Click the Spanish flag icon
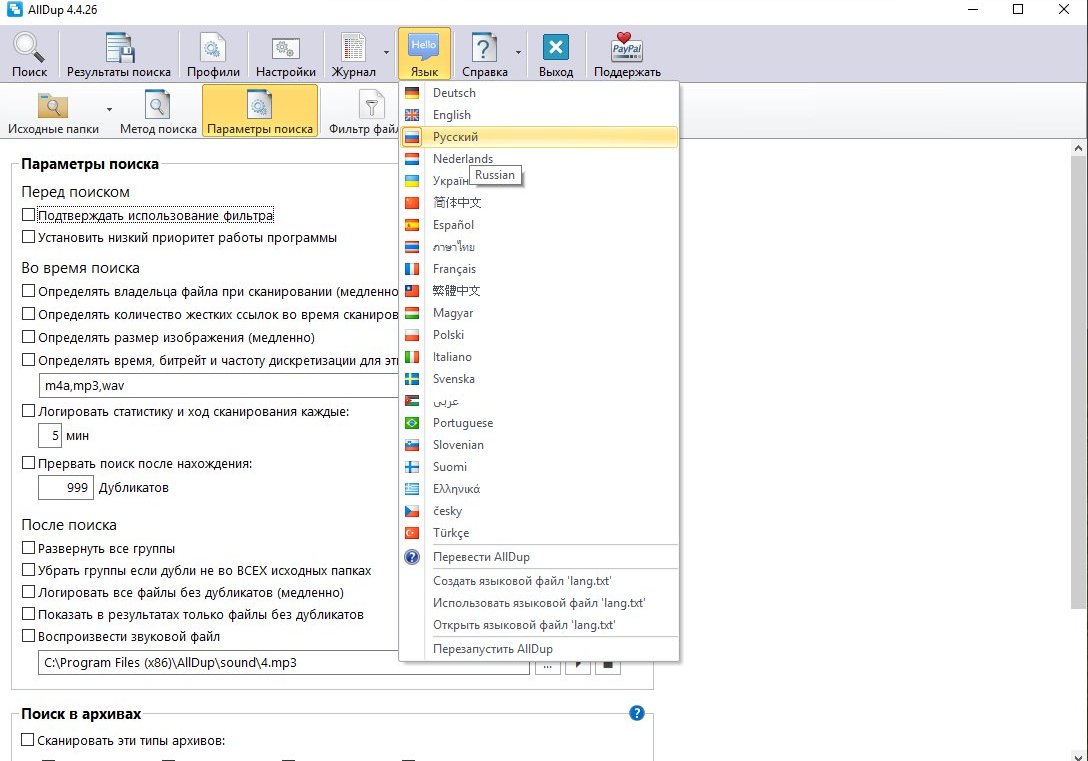Image resolution: width=1088 pixels, height=761 pixels. (x=412, y=225)
